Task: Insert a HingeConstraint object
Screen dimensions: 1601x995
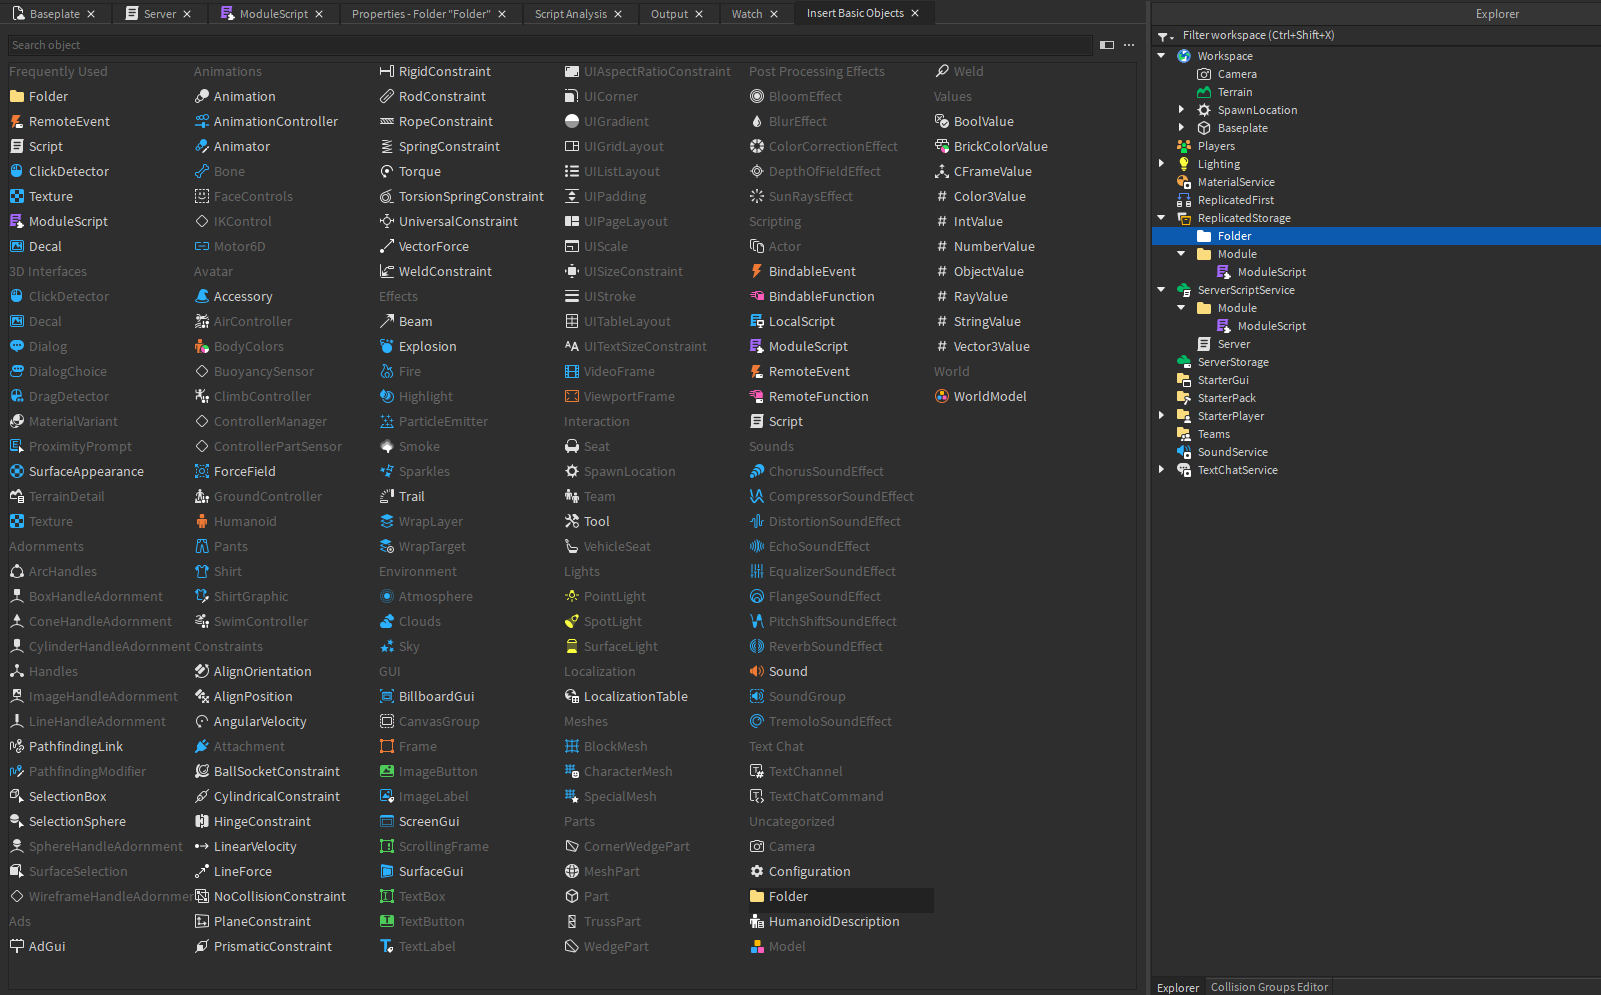Action: coord(262,822)
